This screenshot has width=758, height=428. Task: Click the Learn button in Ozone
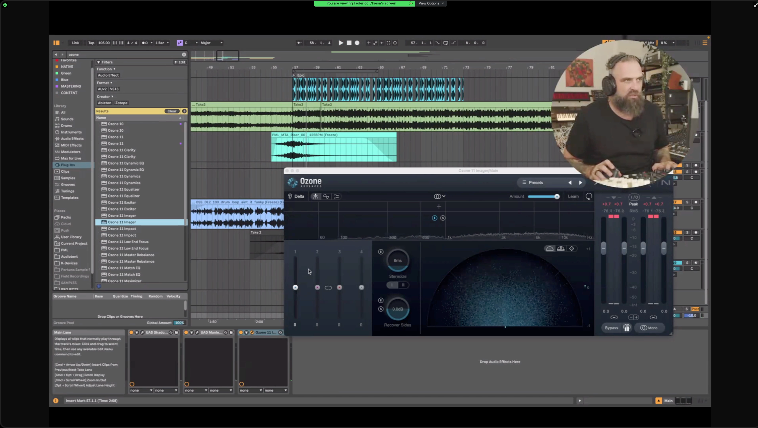[x=573, y=196]
